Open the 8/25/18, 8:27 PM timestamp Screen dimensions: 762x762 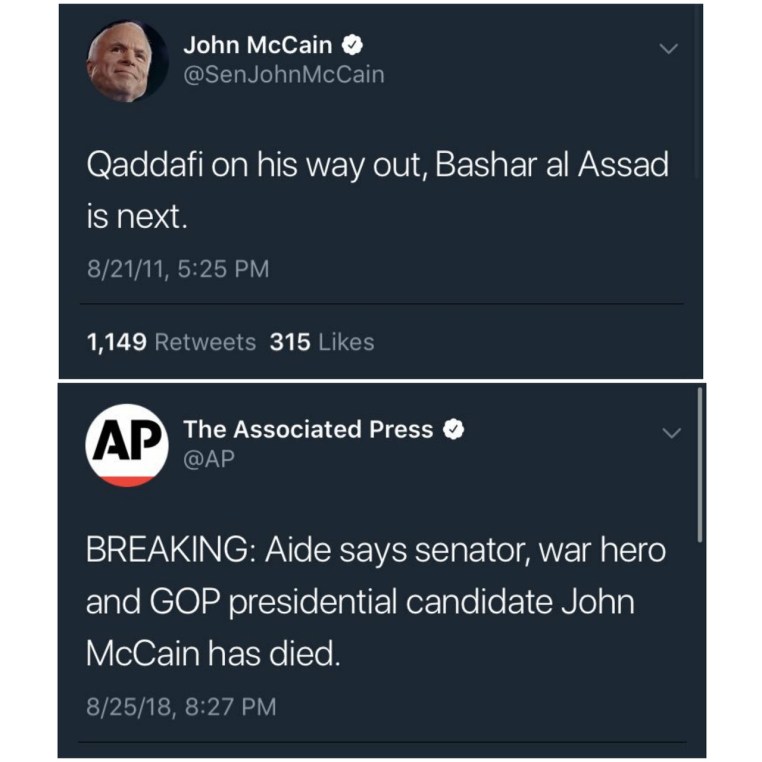point(181,707)
